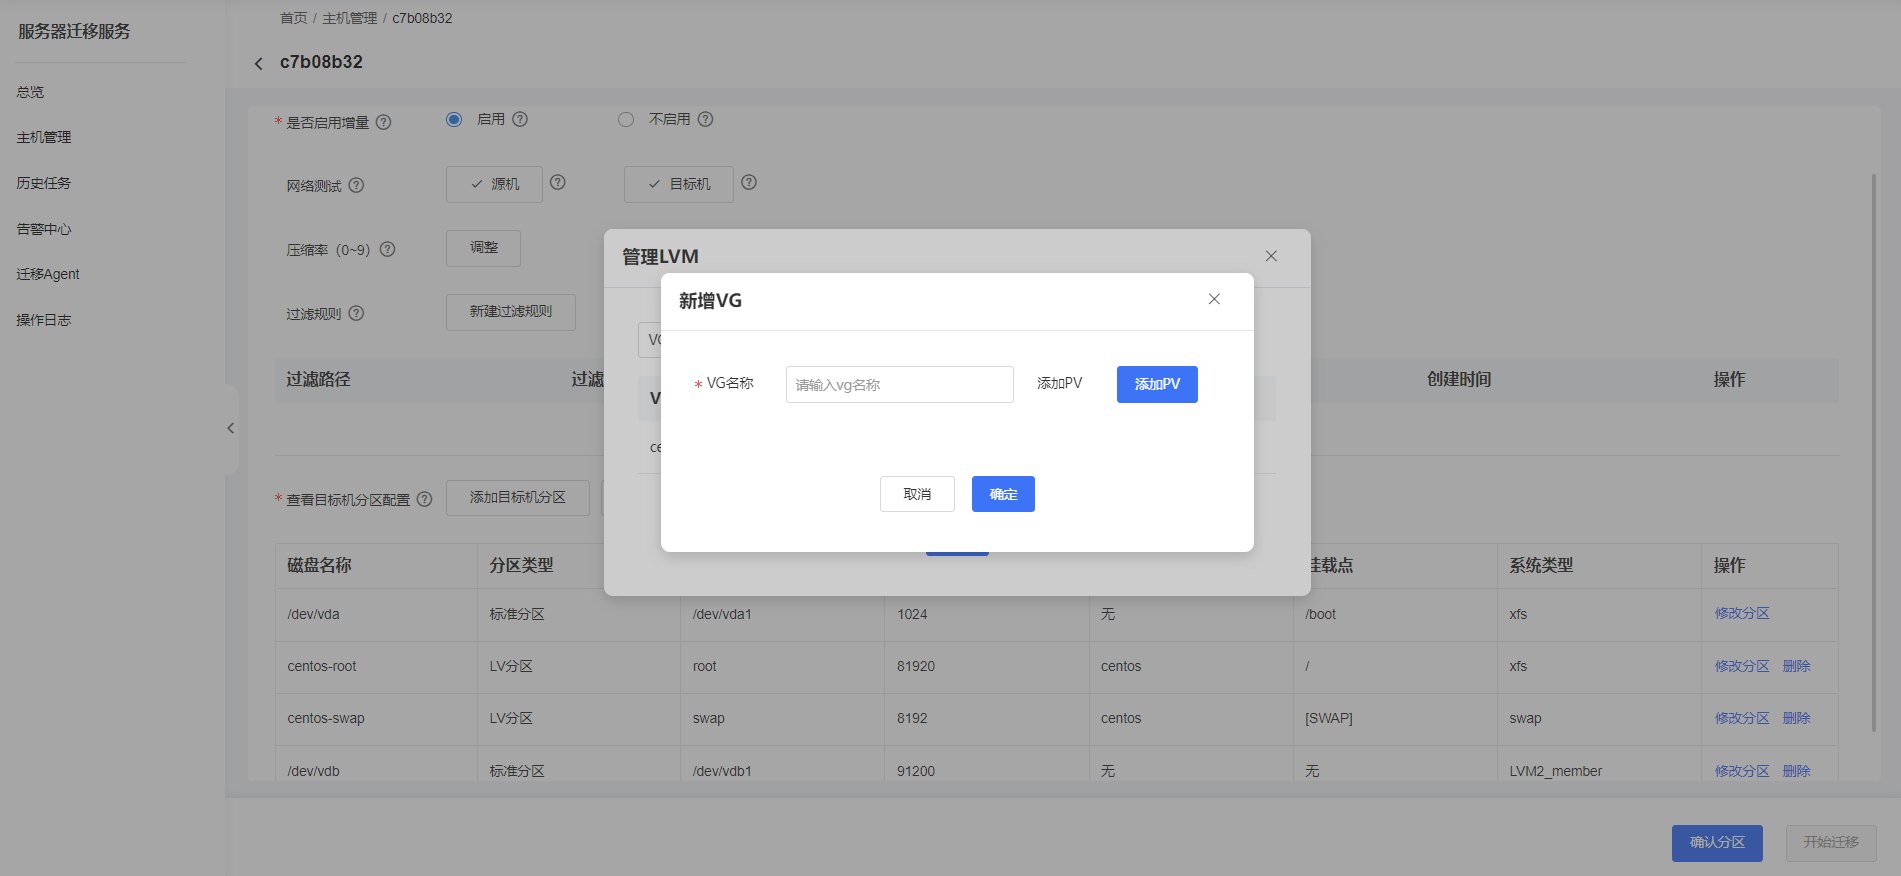Screen dimensions: 1901x876
Task: Open help icon beside 过滤规则
Action: 356,313
